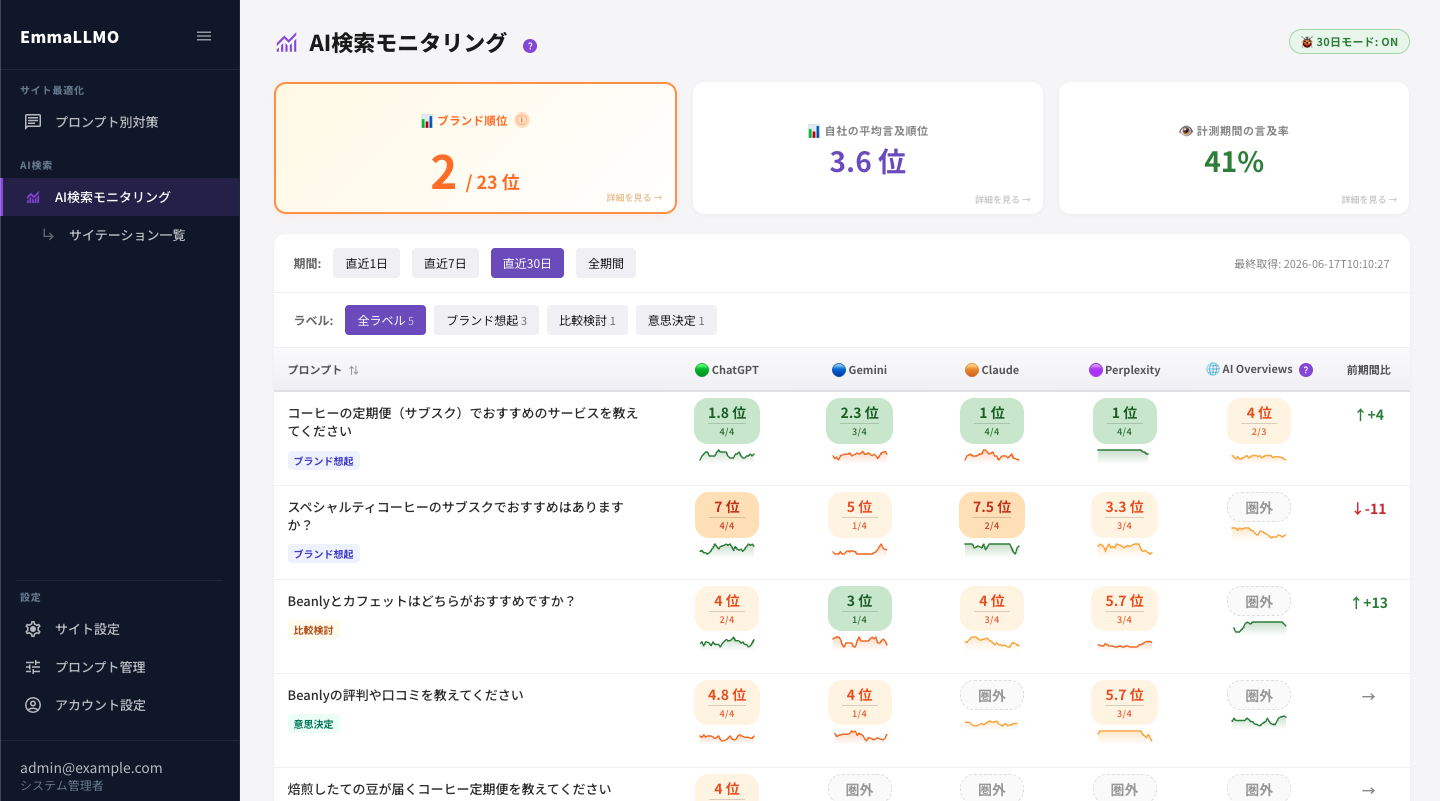Viewport: 1440px width, 801px height.
Task: Click 圏外 AI Overviews cell for Beanlyとカフェット
Action: (1259, 601)
